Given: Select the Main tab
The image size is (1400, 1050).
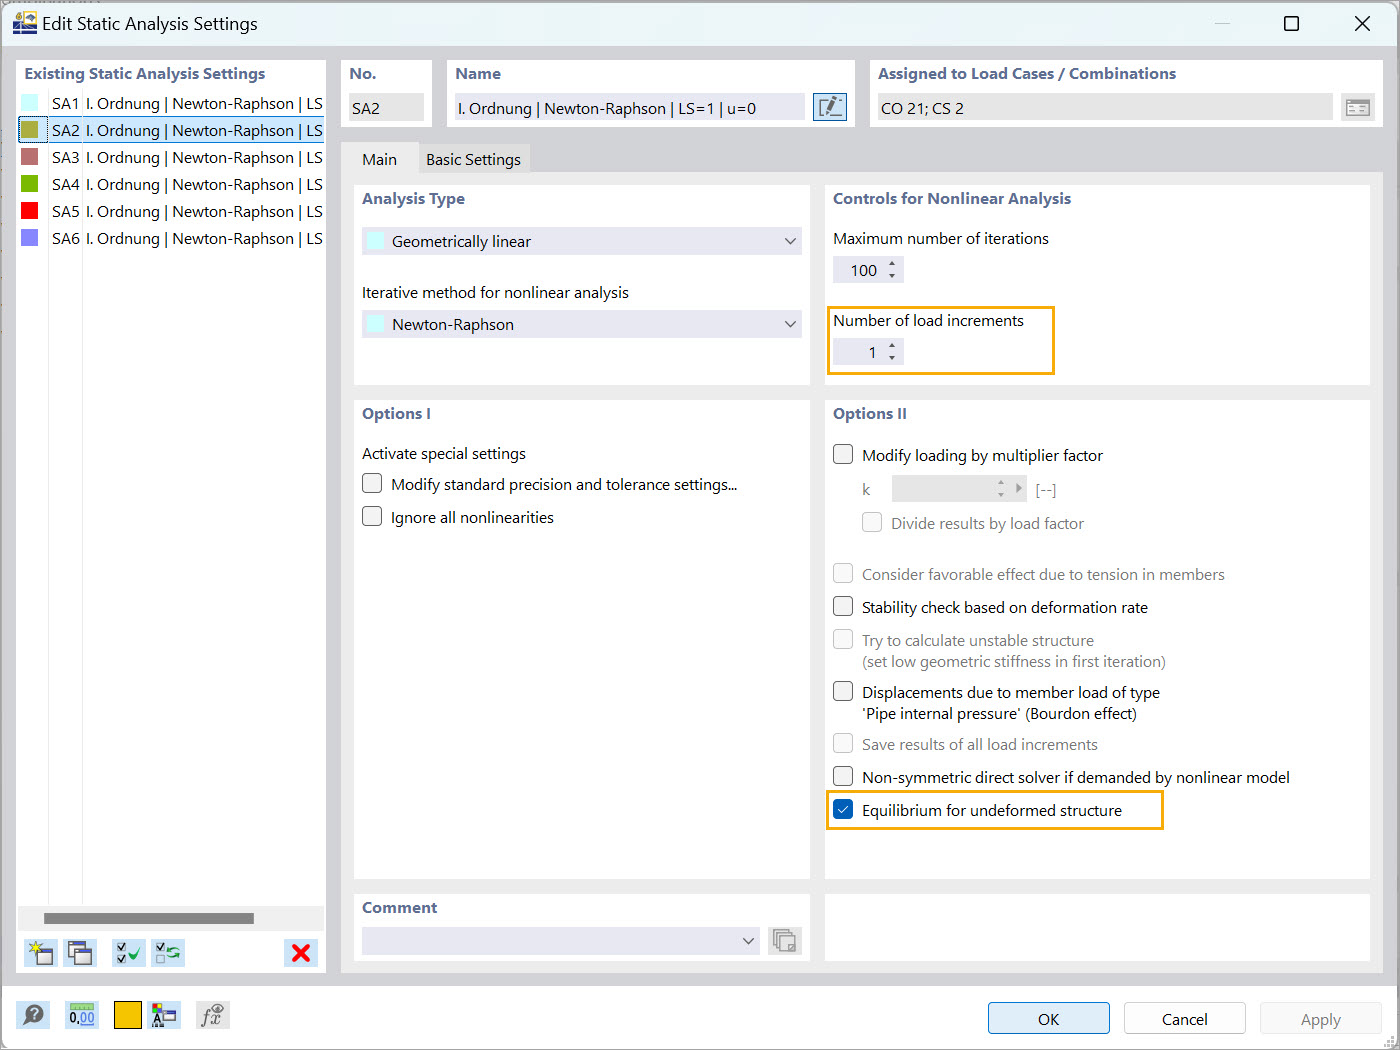Looking at the screenshot, I should [x=380, y=158].
